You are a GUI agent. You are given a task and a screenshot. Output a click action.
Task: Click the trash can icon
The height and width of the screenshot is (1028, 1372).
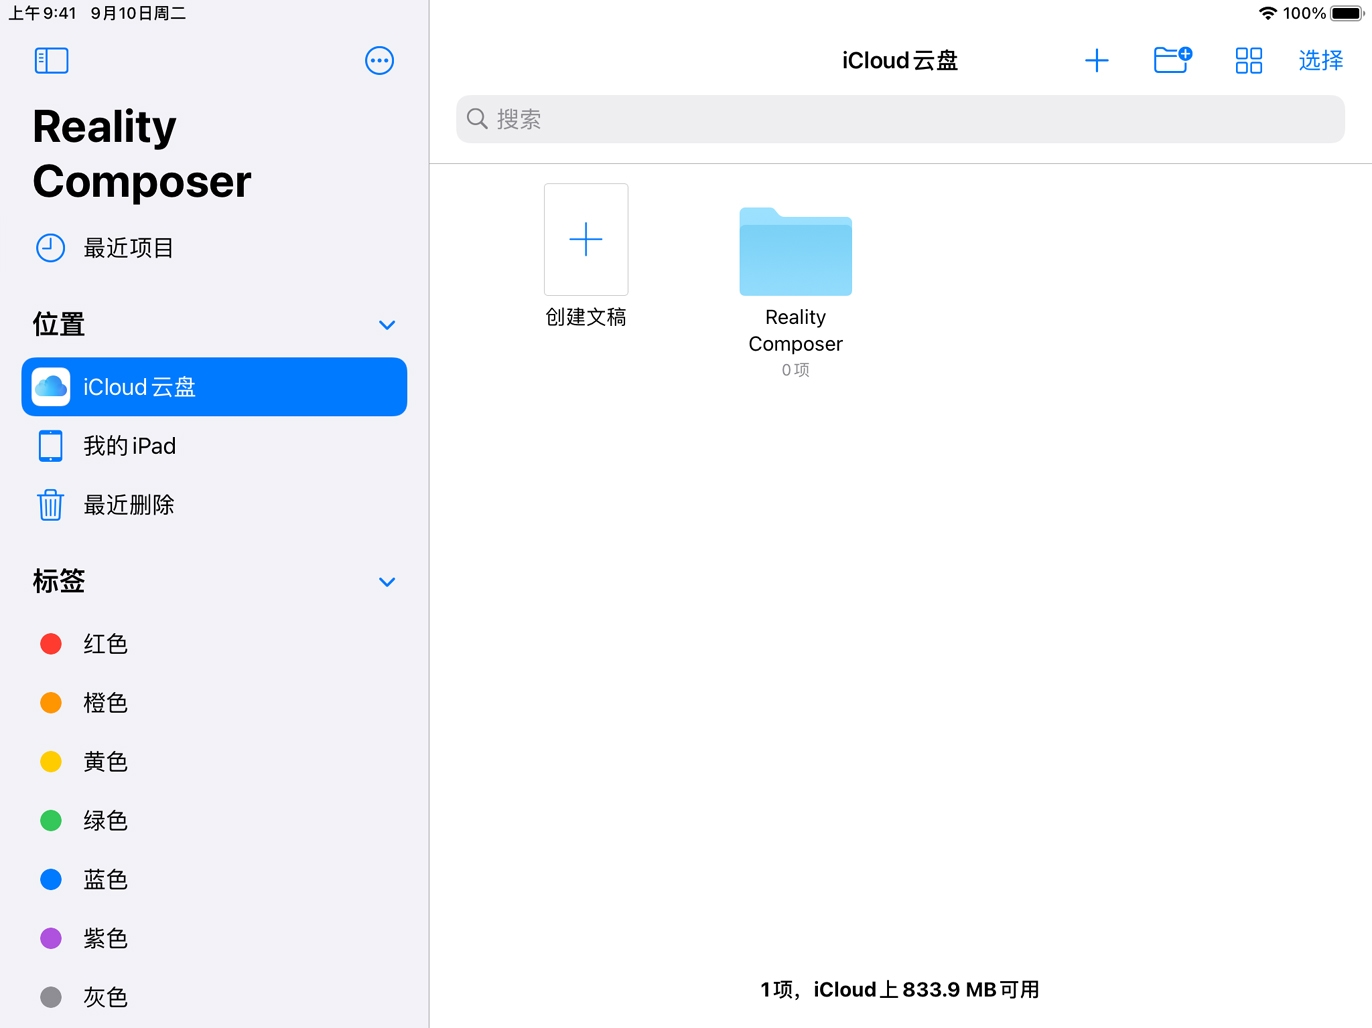[51, 505]
